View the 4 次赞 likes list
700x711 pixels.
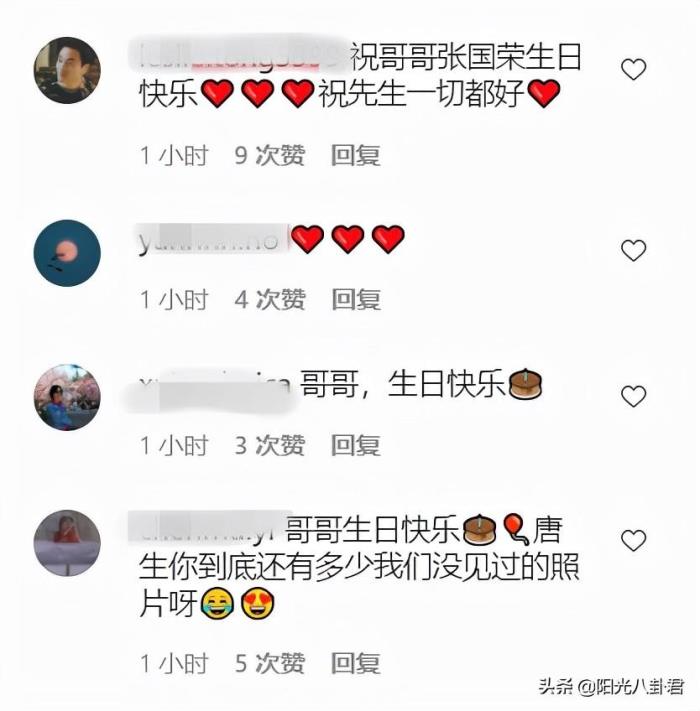click(x=269, y=300)
